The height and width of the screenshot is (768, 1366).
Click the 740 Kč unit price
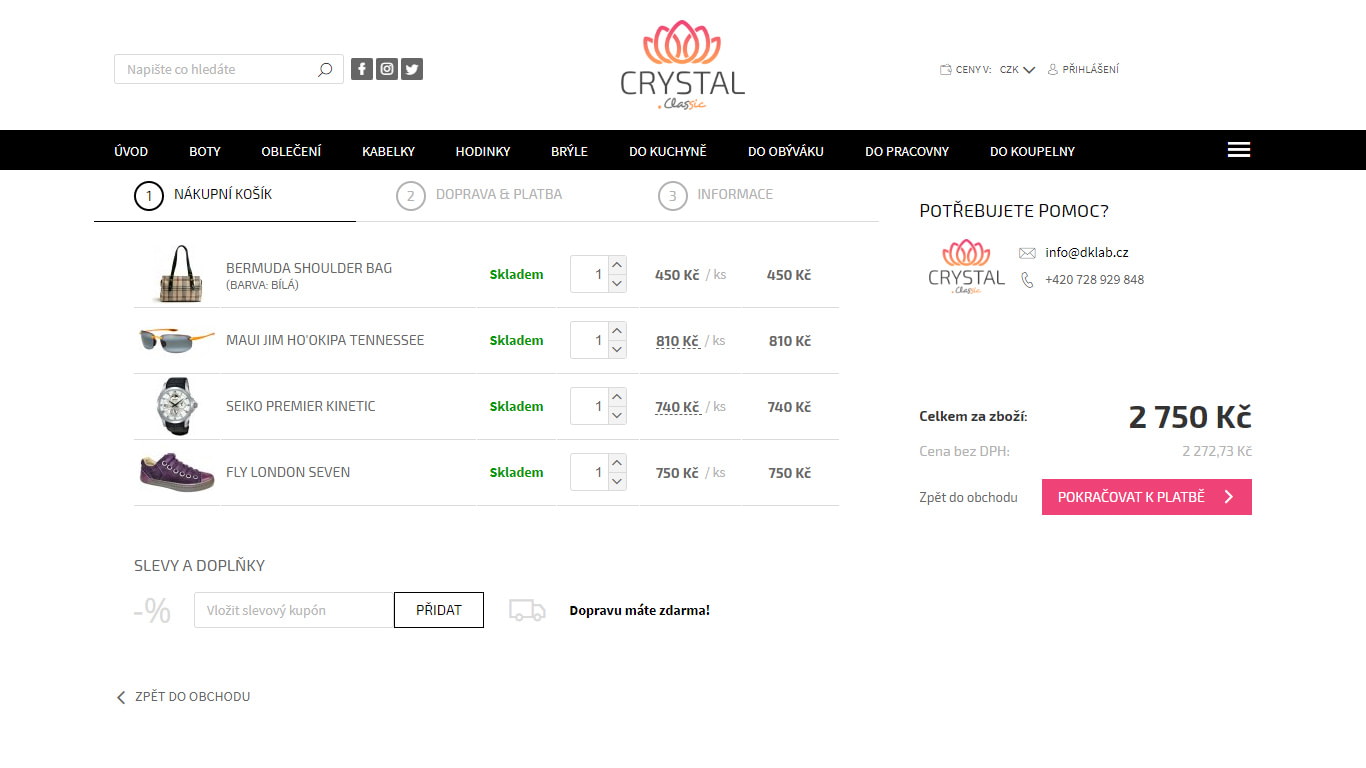(x=677, y=407)
